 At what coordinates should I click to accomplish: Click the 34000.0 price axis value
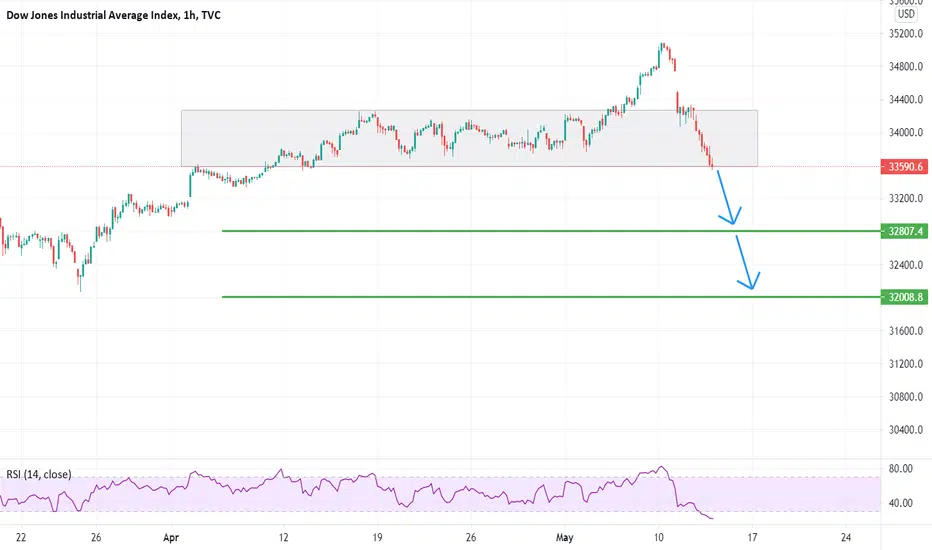pyautogui.click(x=906, y=133)
